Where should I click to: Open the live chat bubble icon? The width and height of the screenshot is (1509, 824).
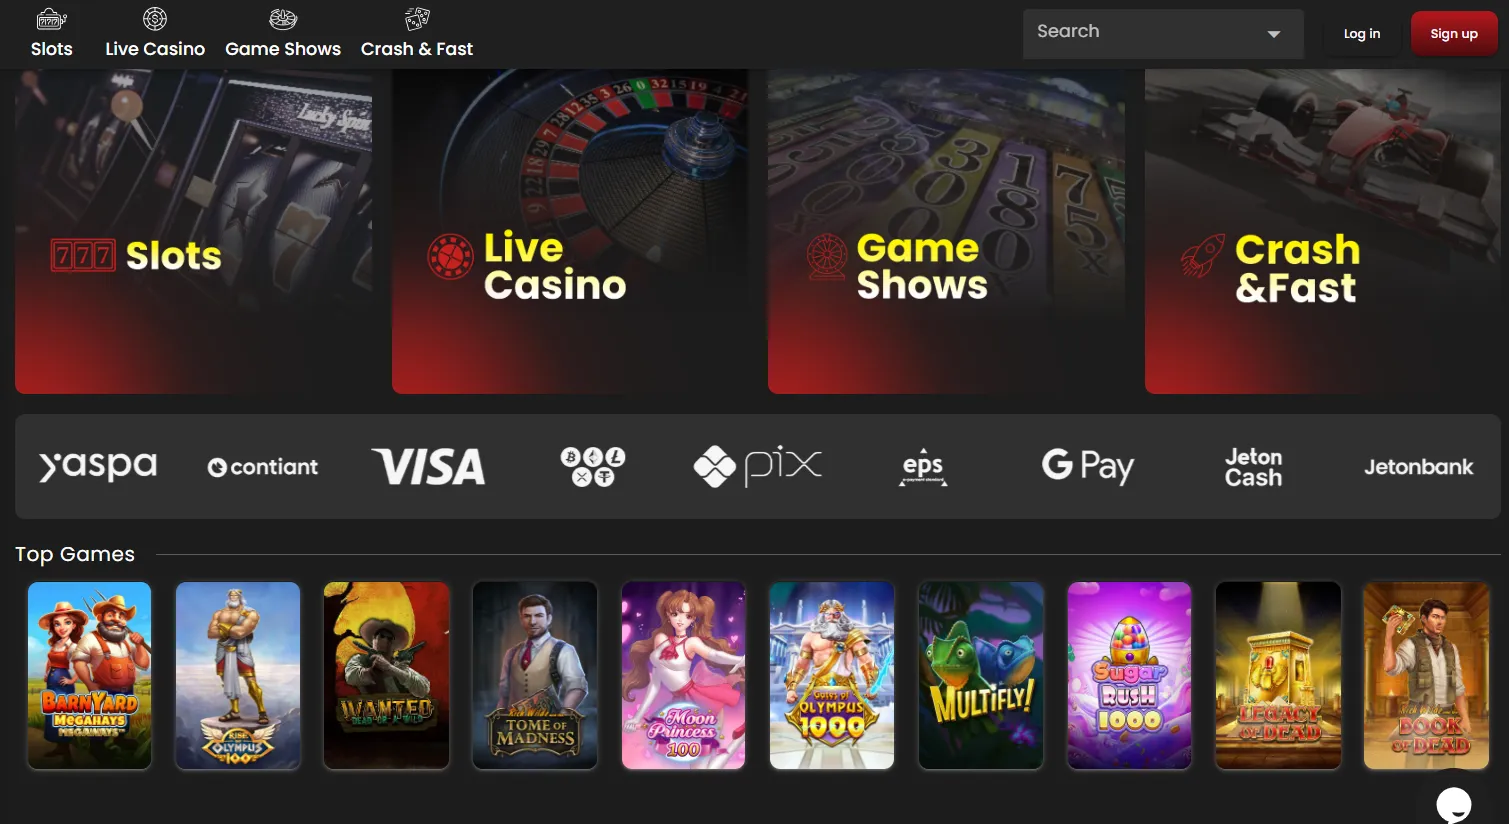pos(1453,804)
